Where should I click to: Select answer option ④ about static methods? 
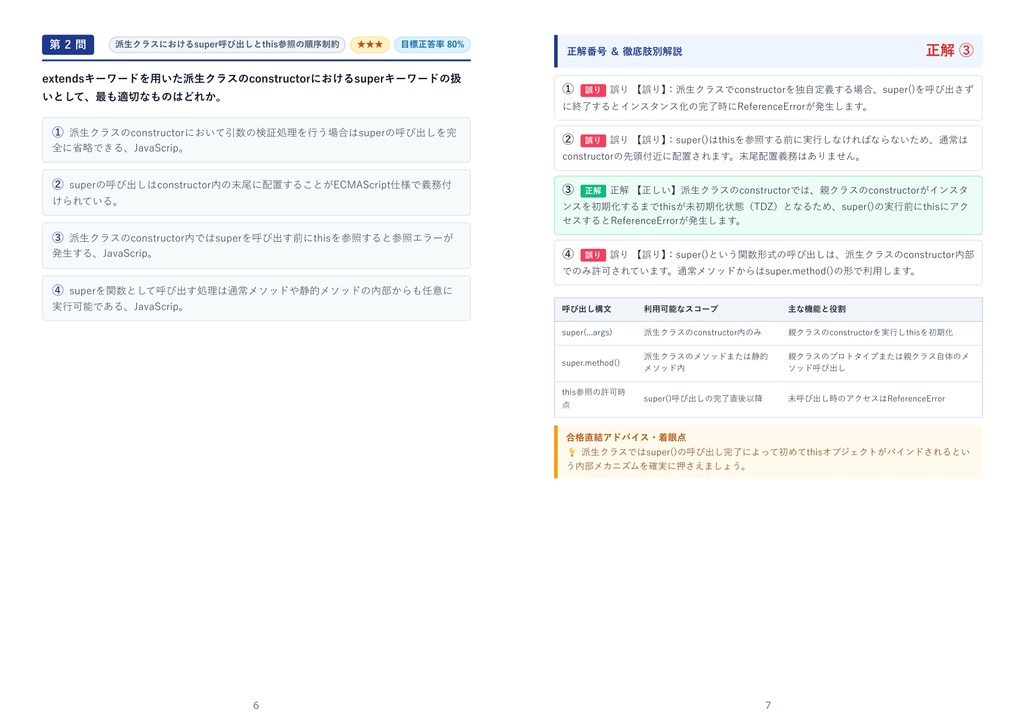point(256,298)
